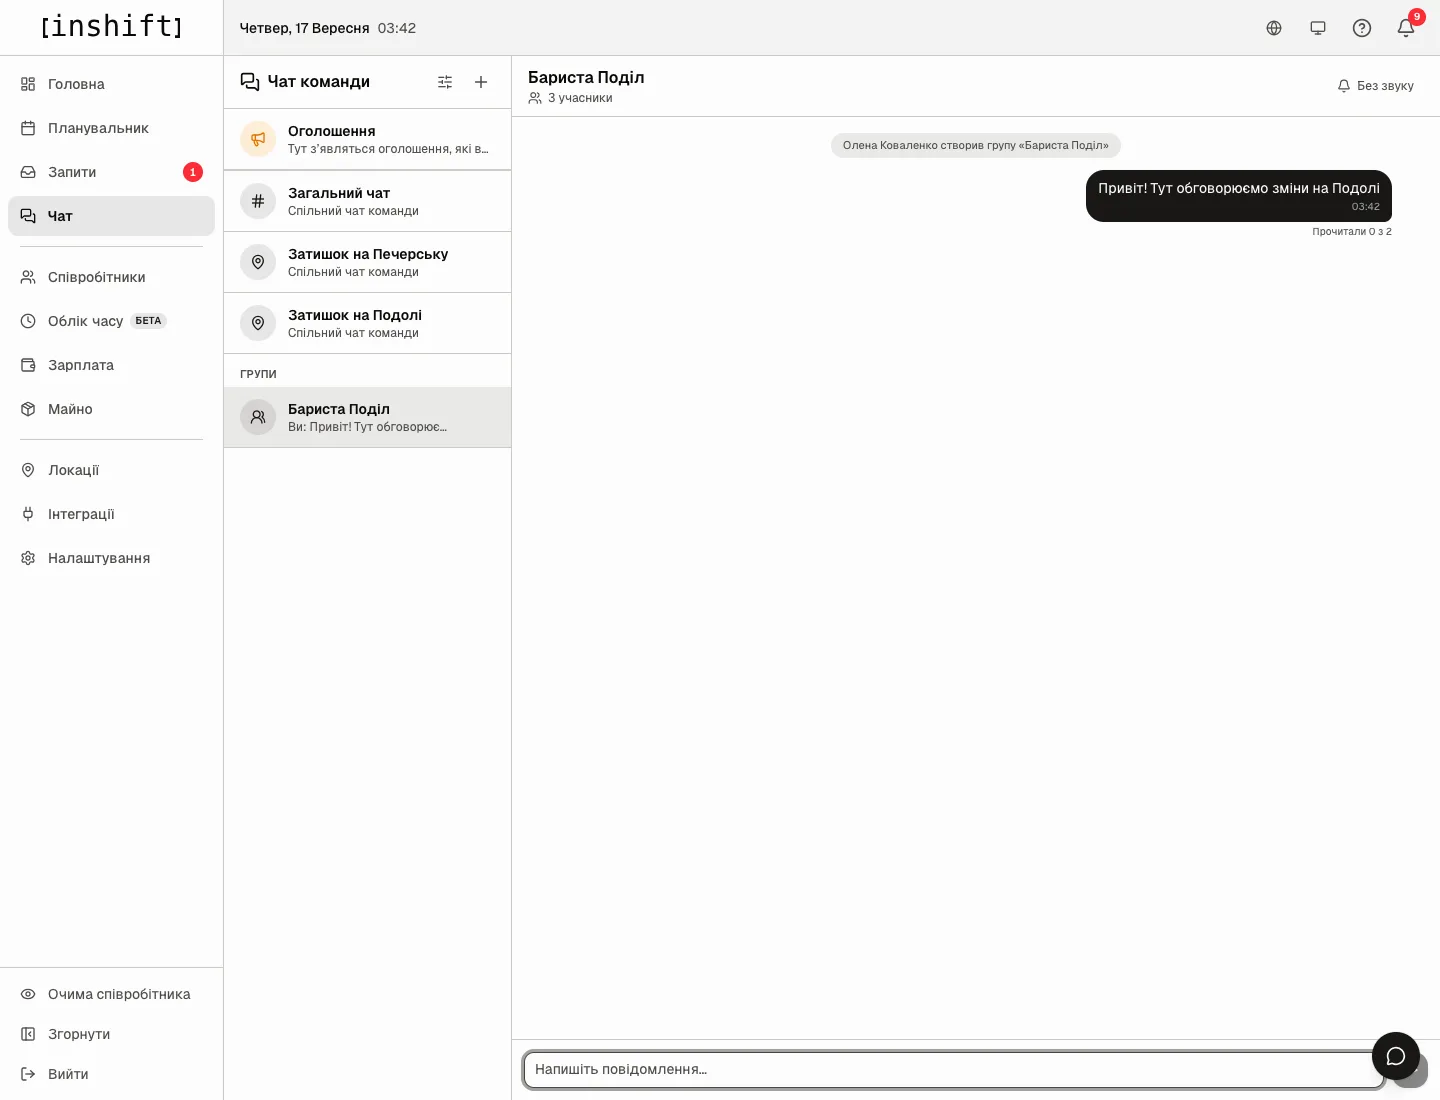The image size is (1440, 1100).
Task: Open Облік часу beta section
Action: 111,321
